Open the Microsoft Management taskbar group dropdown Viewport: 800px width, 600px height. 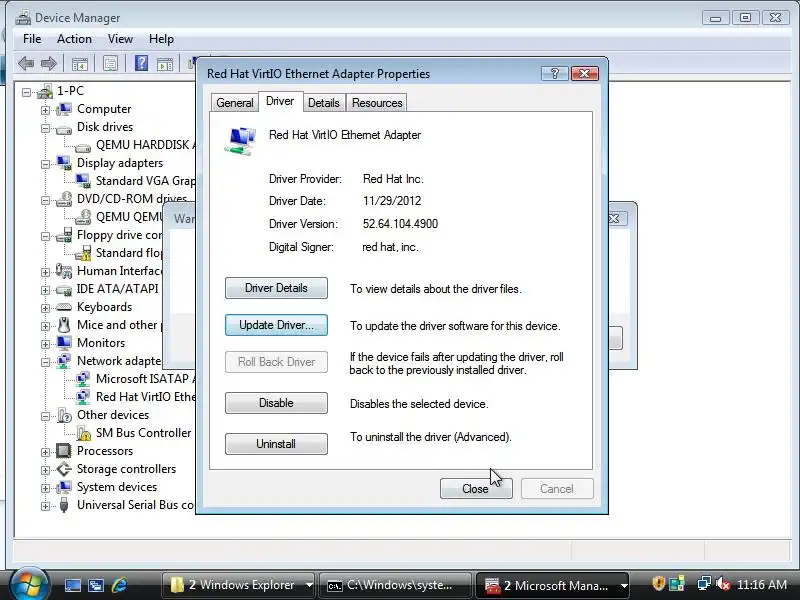point(623,585)
